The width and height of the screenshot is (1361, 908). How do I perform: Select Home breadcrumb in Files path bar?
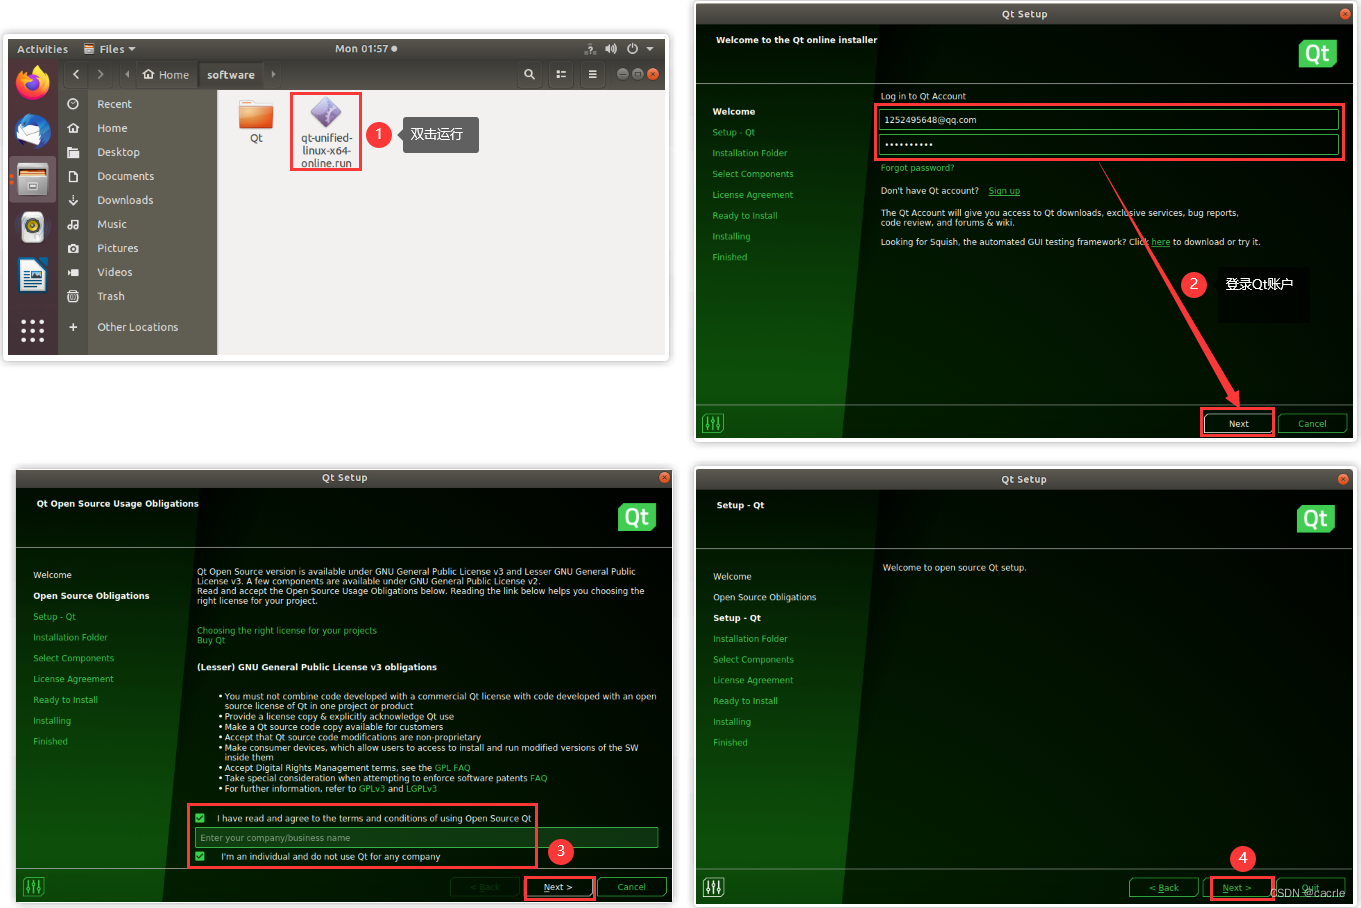(x=165, y=74)
